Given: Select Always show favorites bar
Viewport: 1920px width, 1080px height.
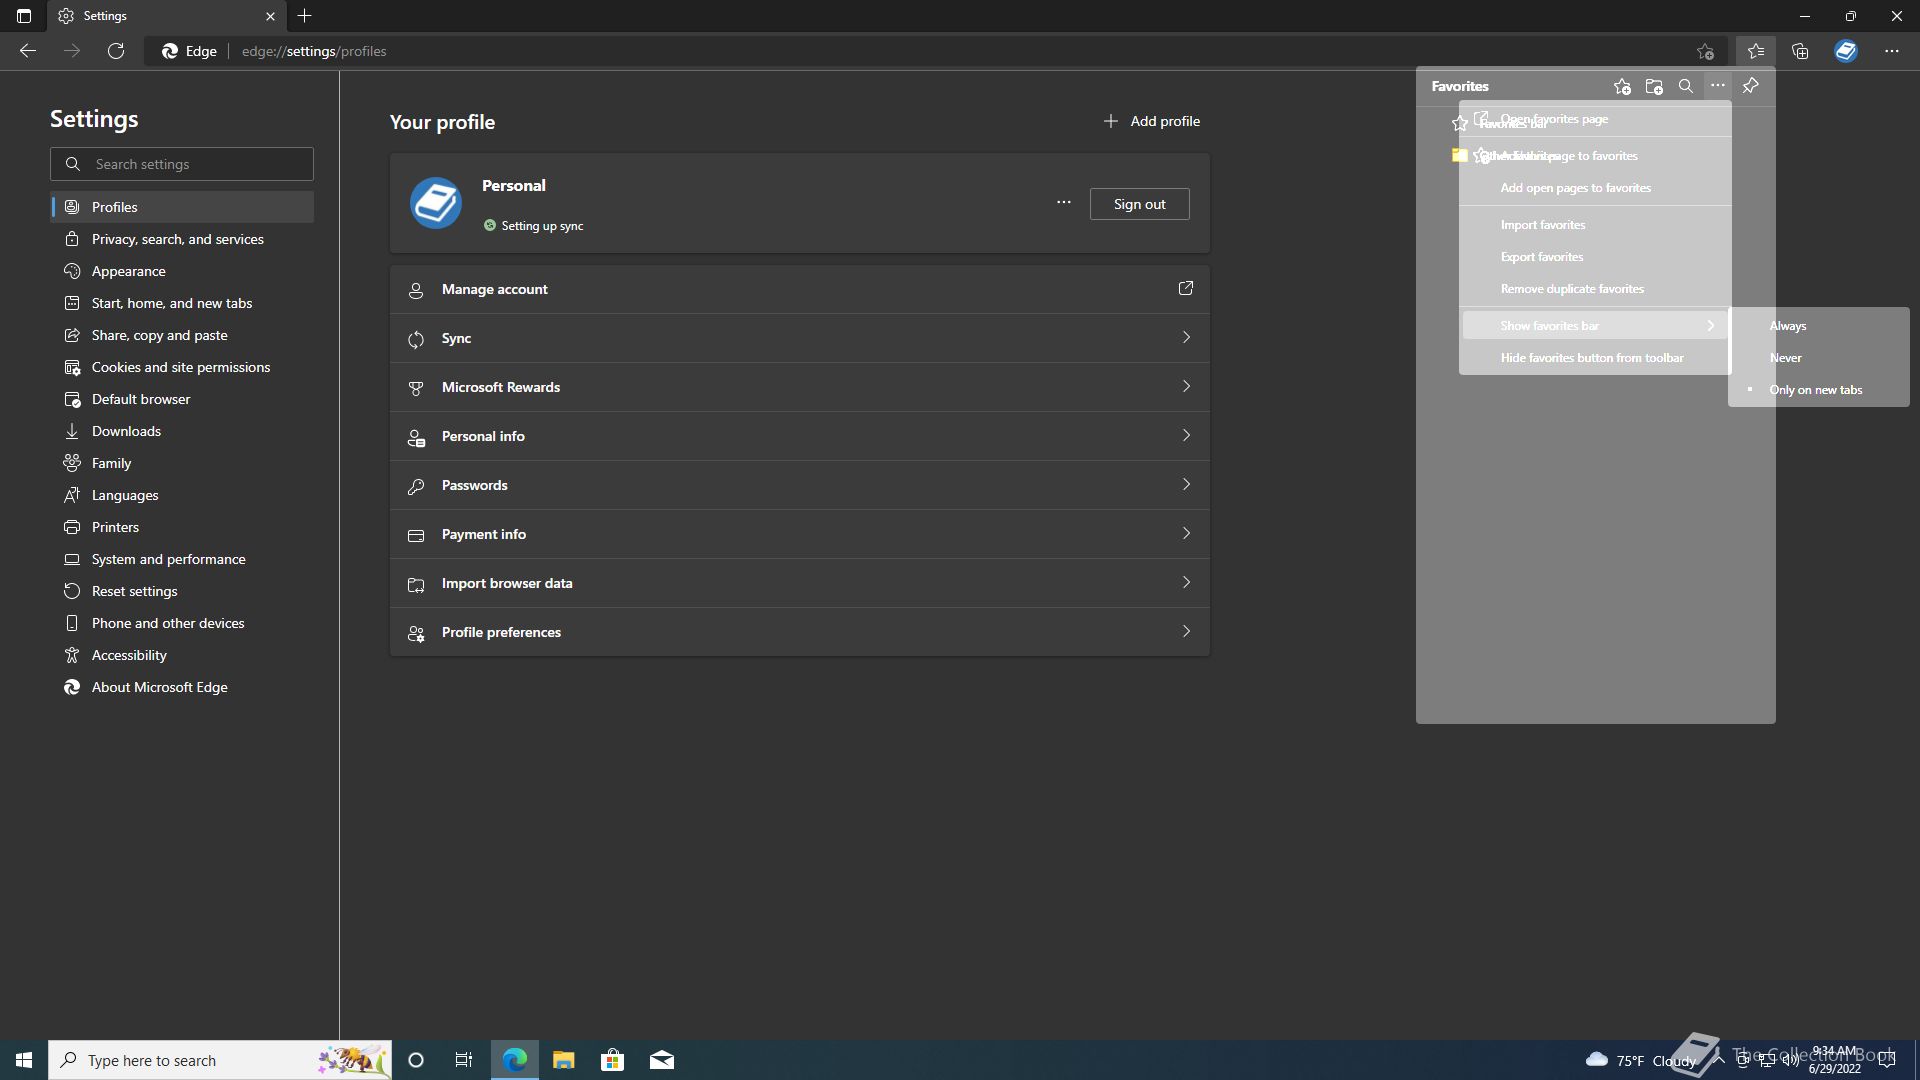Looking at the screenshot, I should pos(1819,326).
